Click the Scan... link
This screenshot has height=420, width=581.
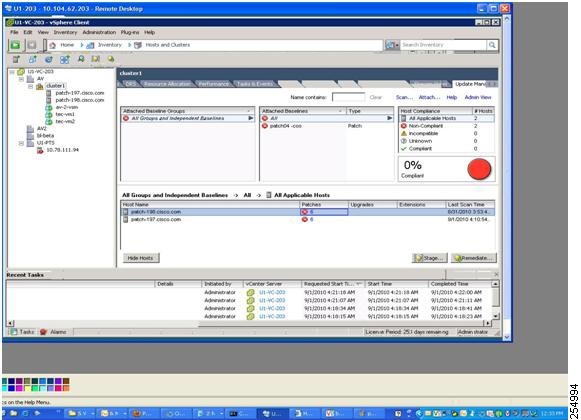click(x=404, y=97)
